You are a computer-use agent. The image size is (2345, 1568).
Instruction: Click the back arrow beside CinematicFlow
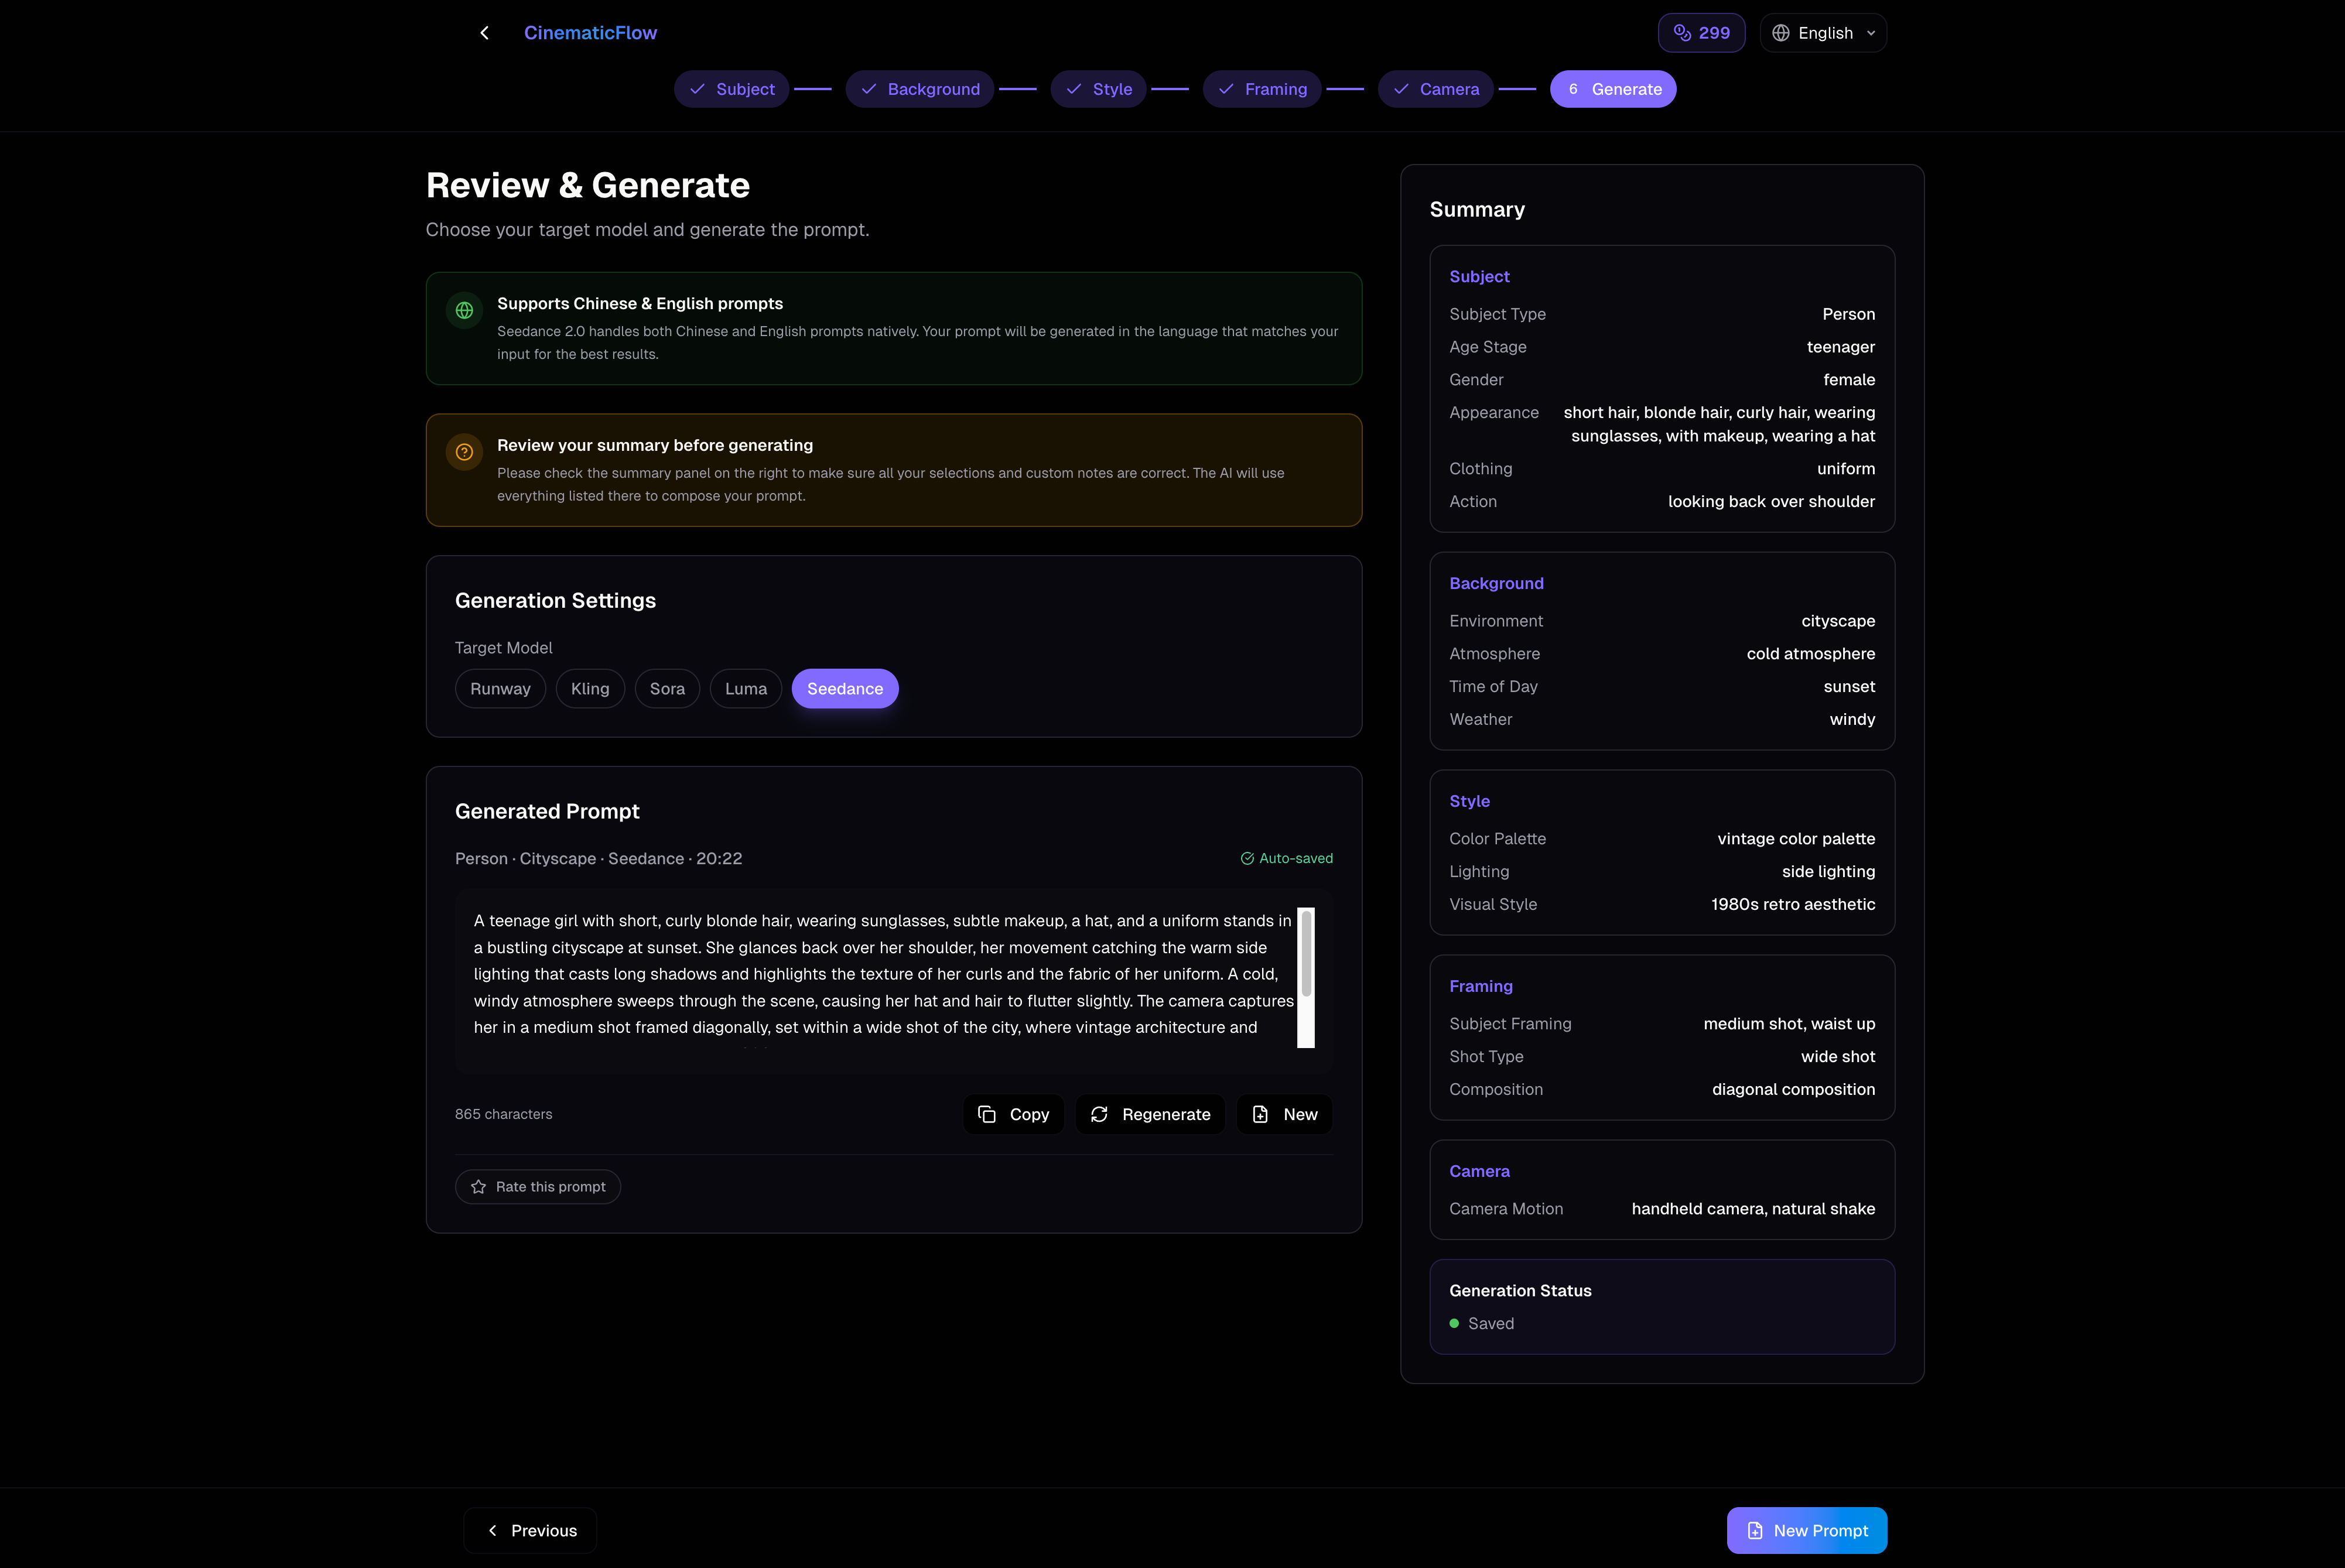coord(484,33)
